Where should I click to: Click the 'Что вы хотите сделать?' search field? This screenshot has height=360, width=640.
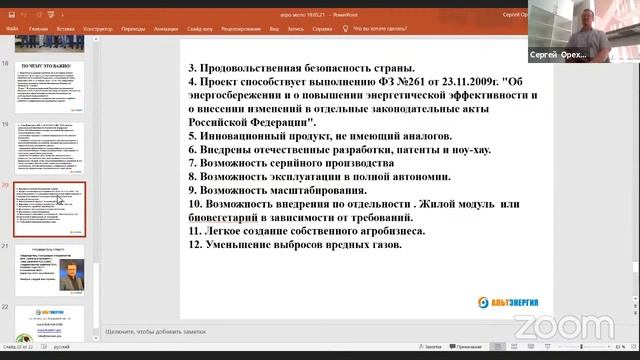380,29
